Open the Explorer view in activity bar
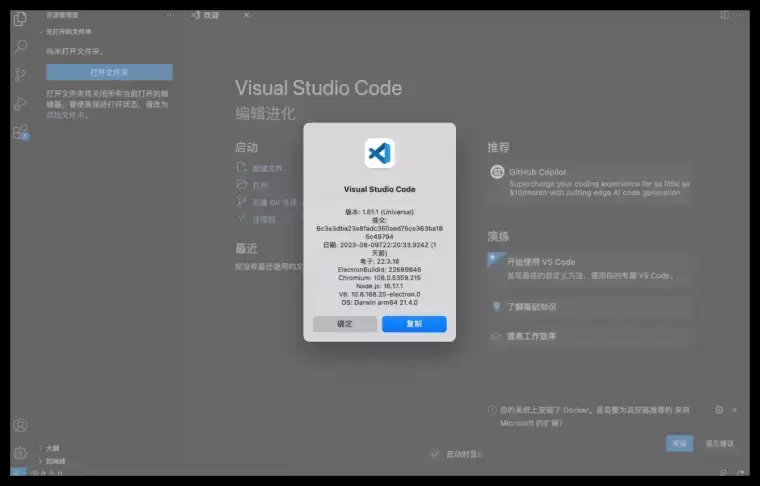This screenshot has width=760, height=486. coord(20,19)
